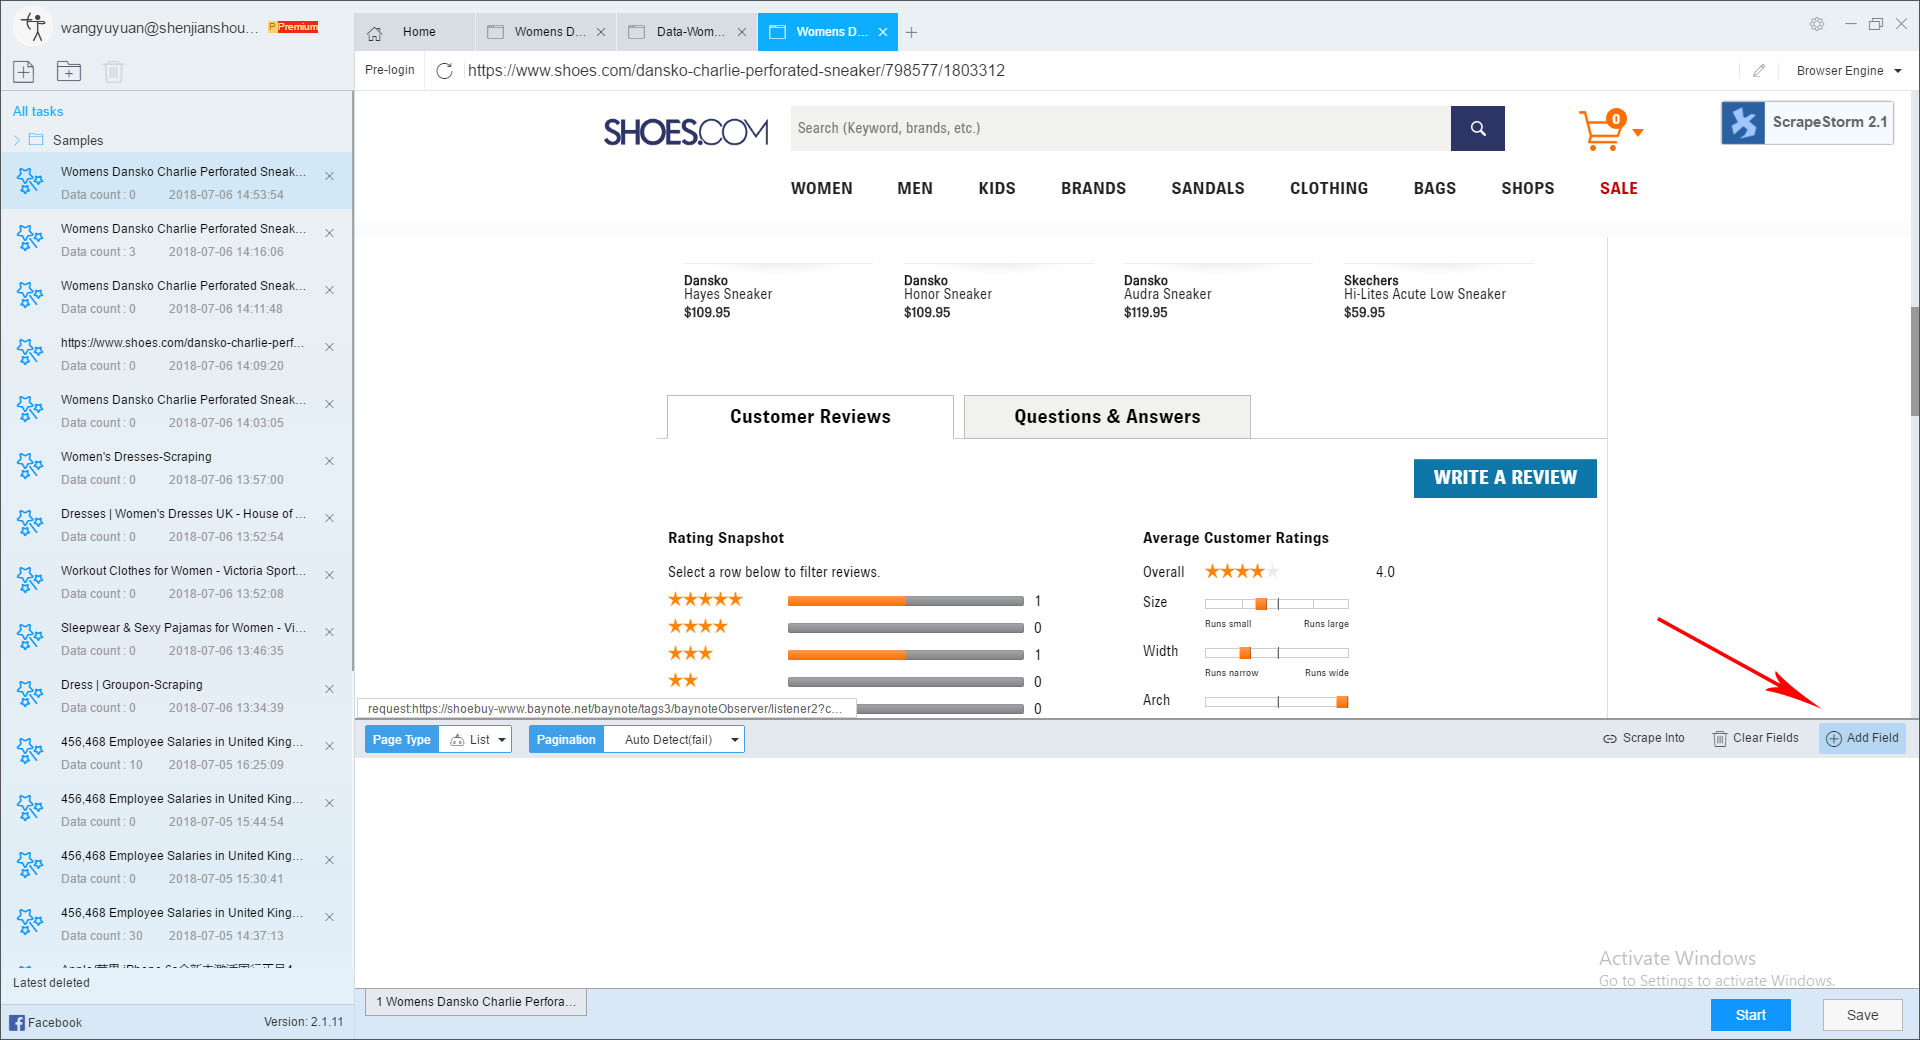This screenshot has width=1920, height=1040.
Task: Expand the cart dropdown arrow
Action: coord(1638,132)
